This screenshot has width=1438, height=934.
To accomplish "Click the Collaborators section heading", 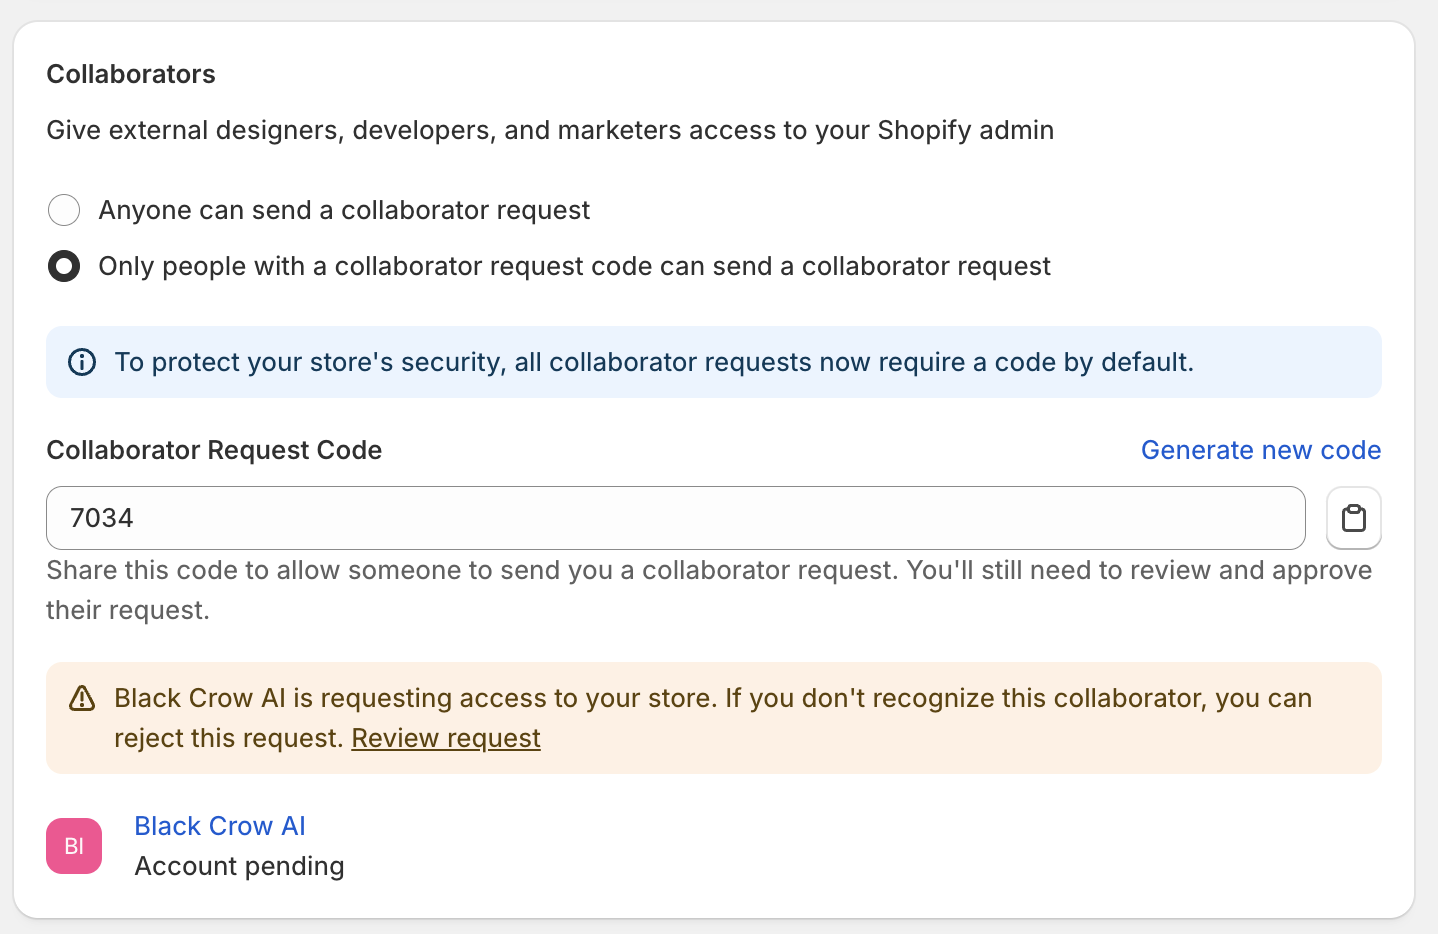I will click(x=131, y=74).
